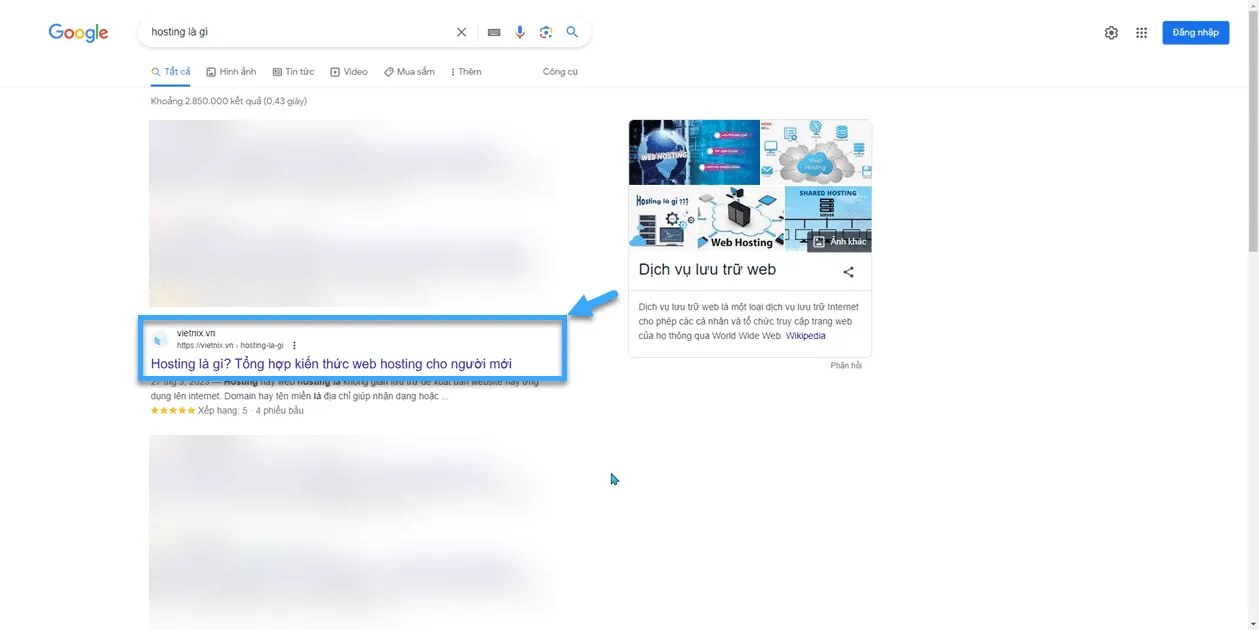The width and height of the screenshot is (1259, 630).
Task: Share the Dịch vụ lưu trữ web panel
Action: (x=848, y=272)
